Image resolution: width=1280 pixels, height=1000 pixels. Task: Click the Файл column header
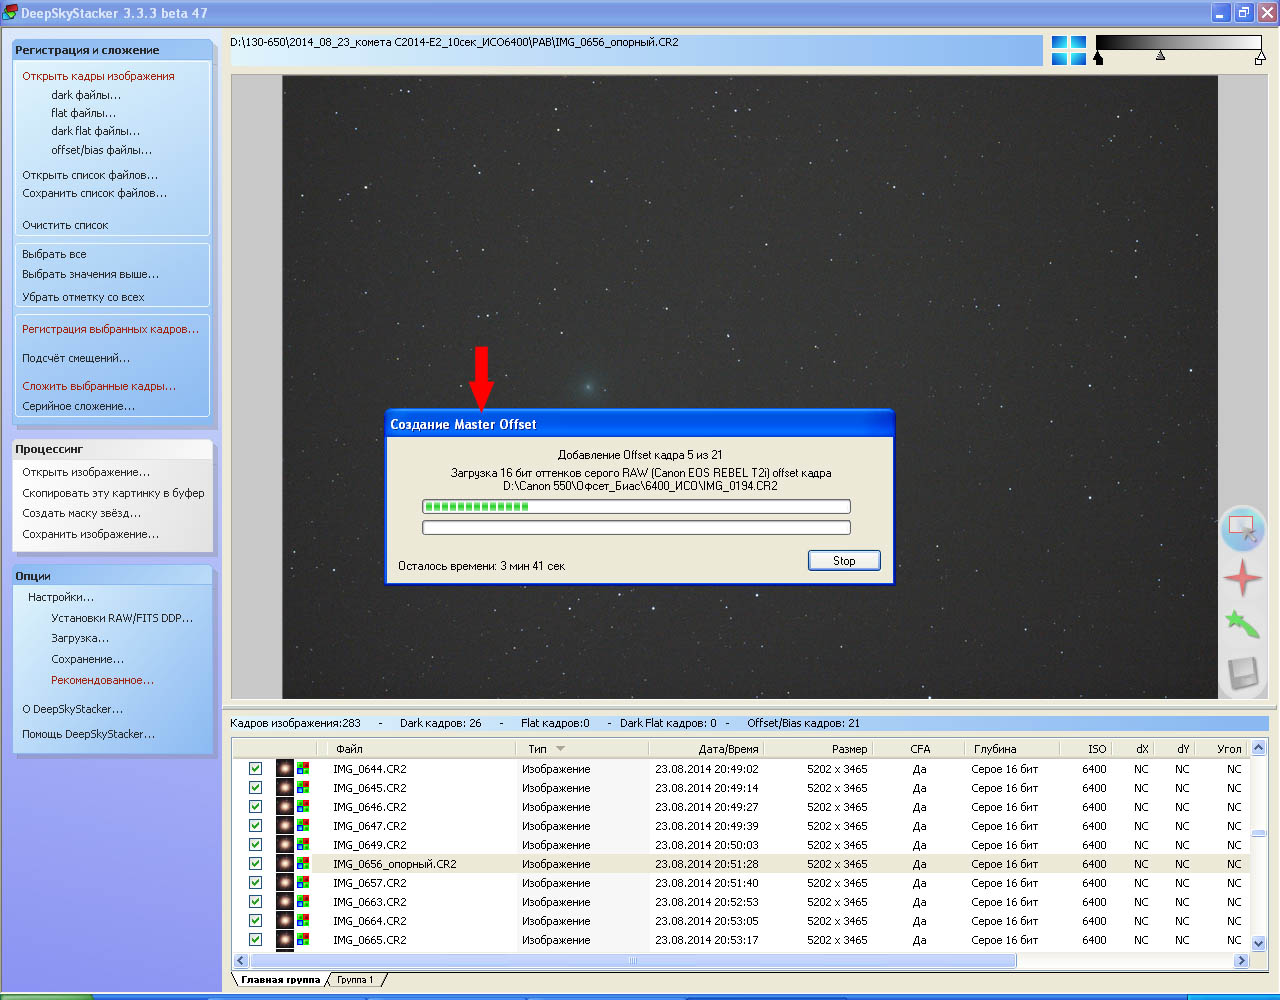point(350,749)
